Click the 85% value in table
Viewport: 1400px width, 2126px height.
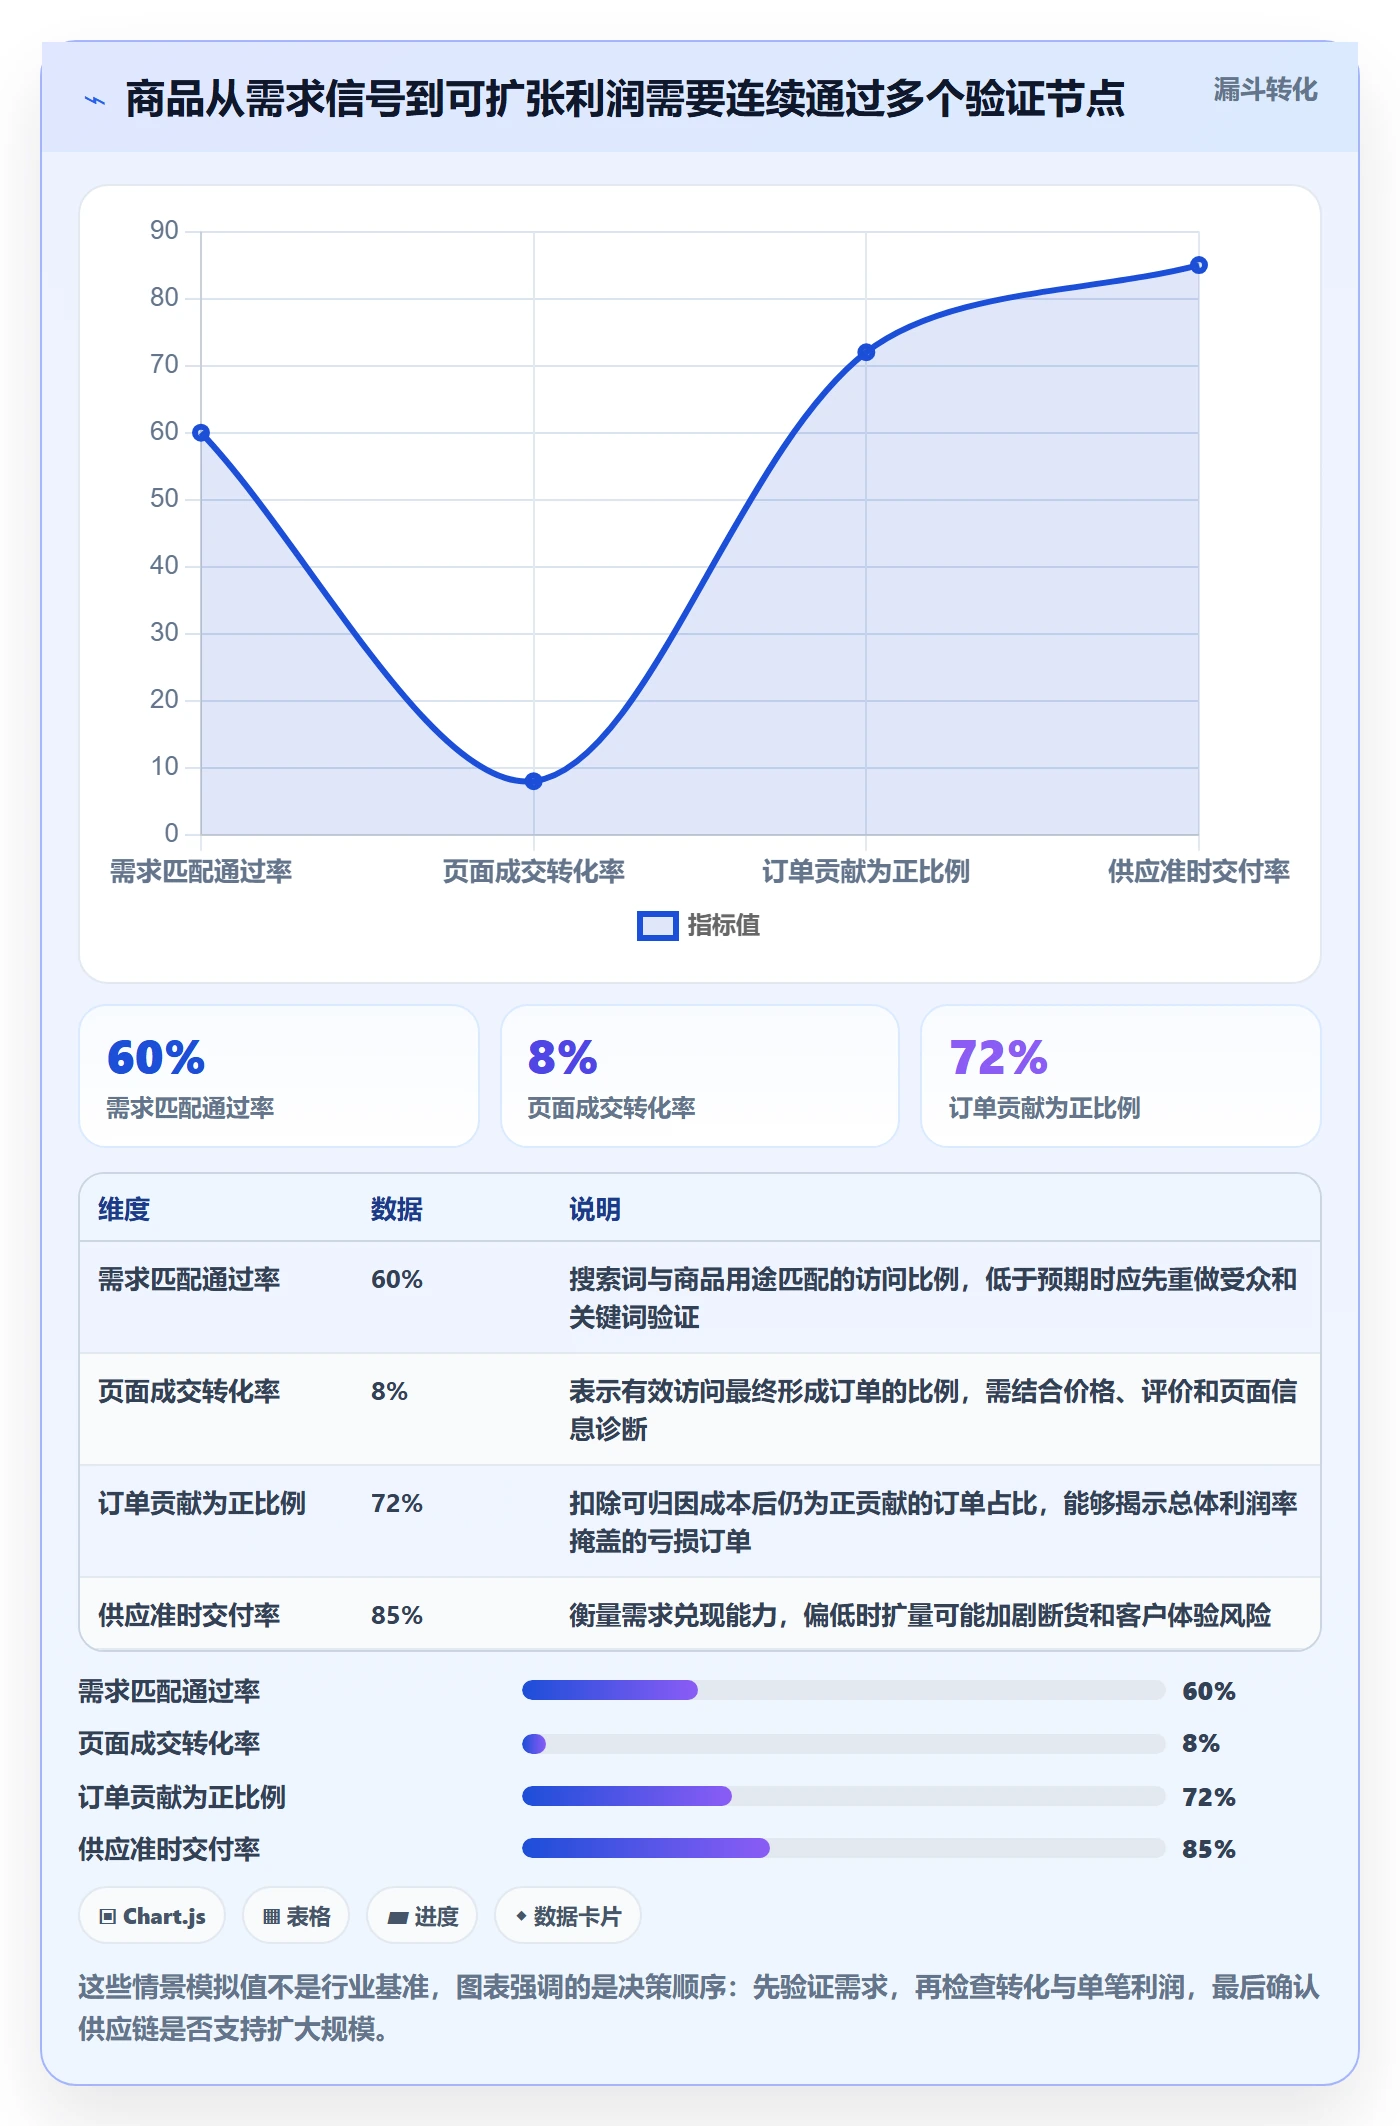click(x=397, y=1615)
